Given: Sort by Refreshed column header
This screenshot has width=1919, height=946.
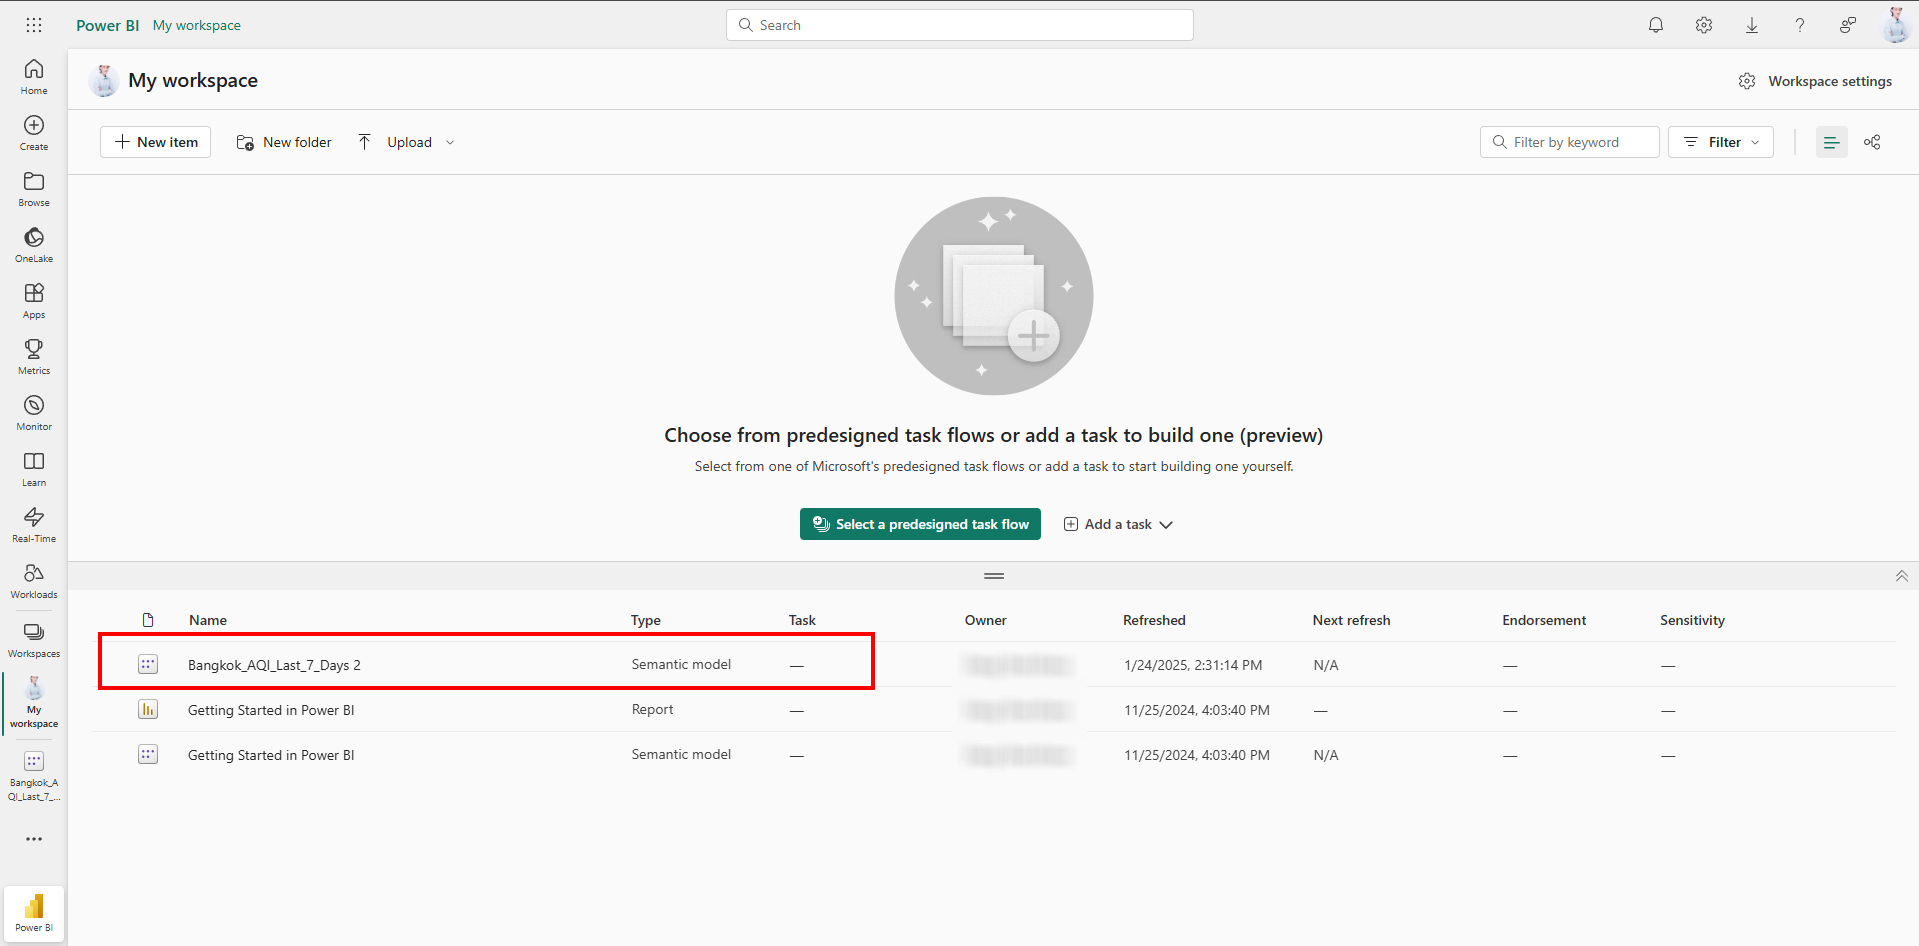Looking at the screenshot, I should (1154, 620).
